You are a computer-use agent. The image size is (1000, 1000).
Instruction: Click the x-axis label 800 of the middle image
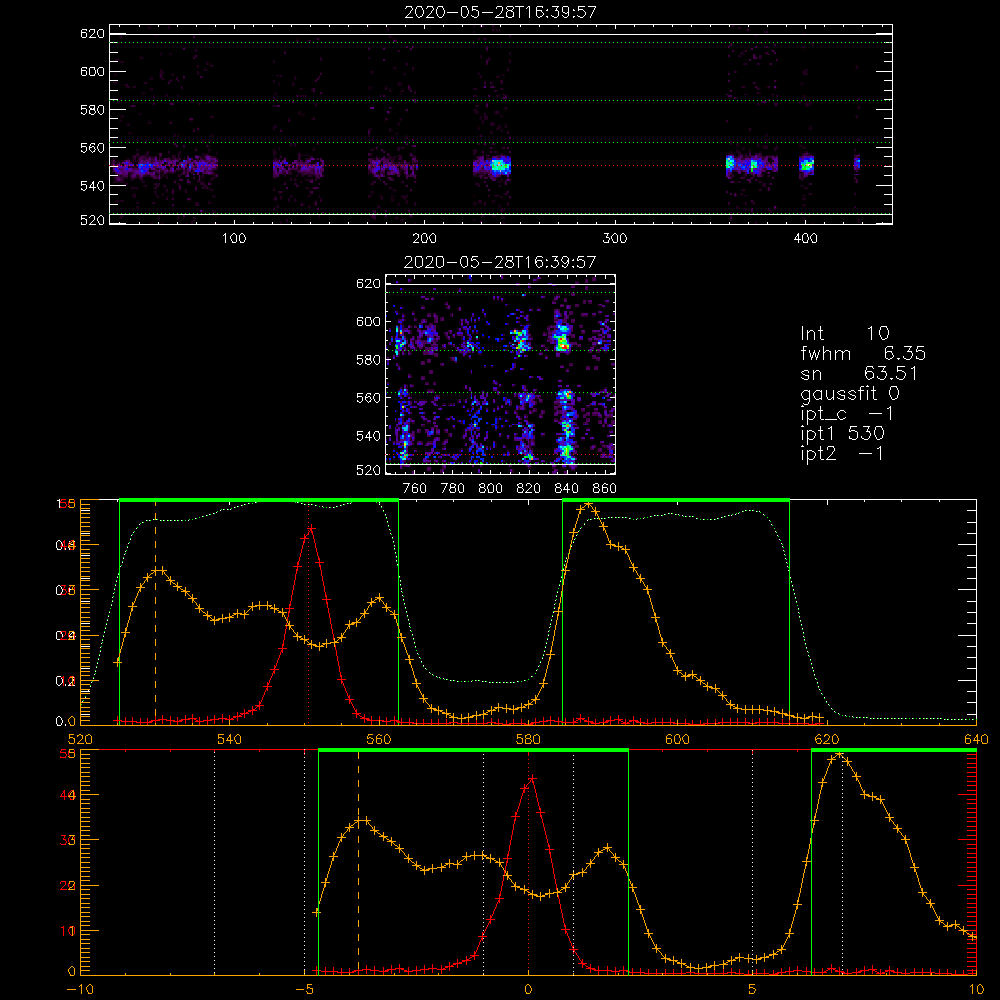490,489
